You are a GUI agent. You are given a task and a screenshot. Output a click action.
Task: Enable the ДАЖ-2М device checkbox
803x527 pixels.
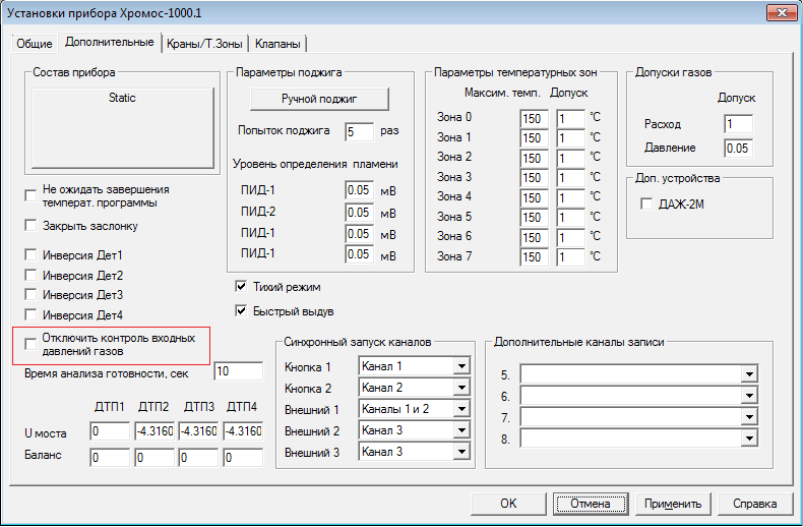click(646, 204)
